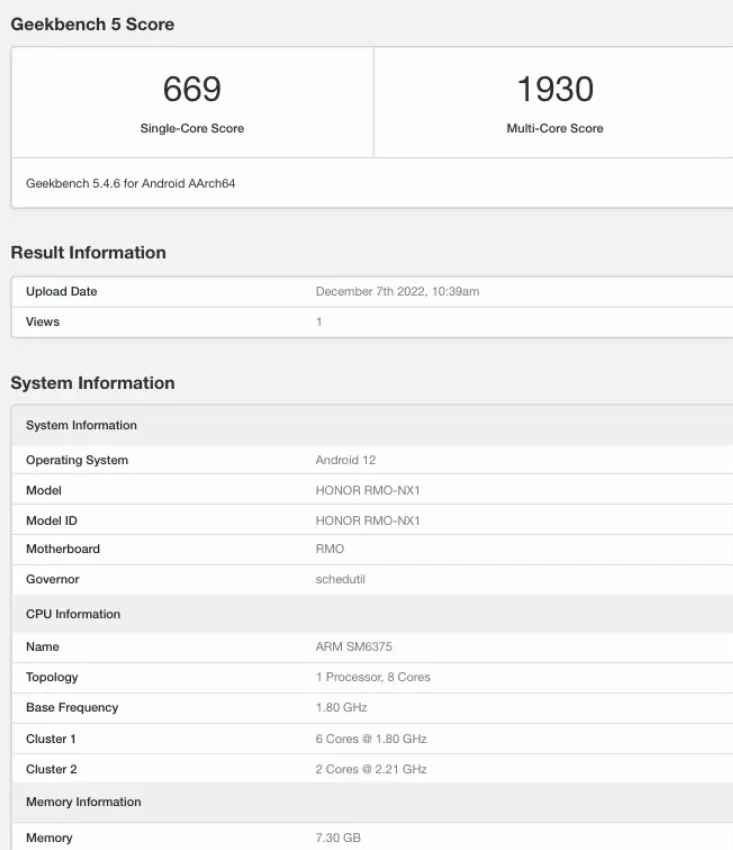Select the schedutil governor value
This screenshot has width=733, height=850.
(340, 579)
